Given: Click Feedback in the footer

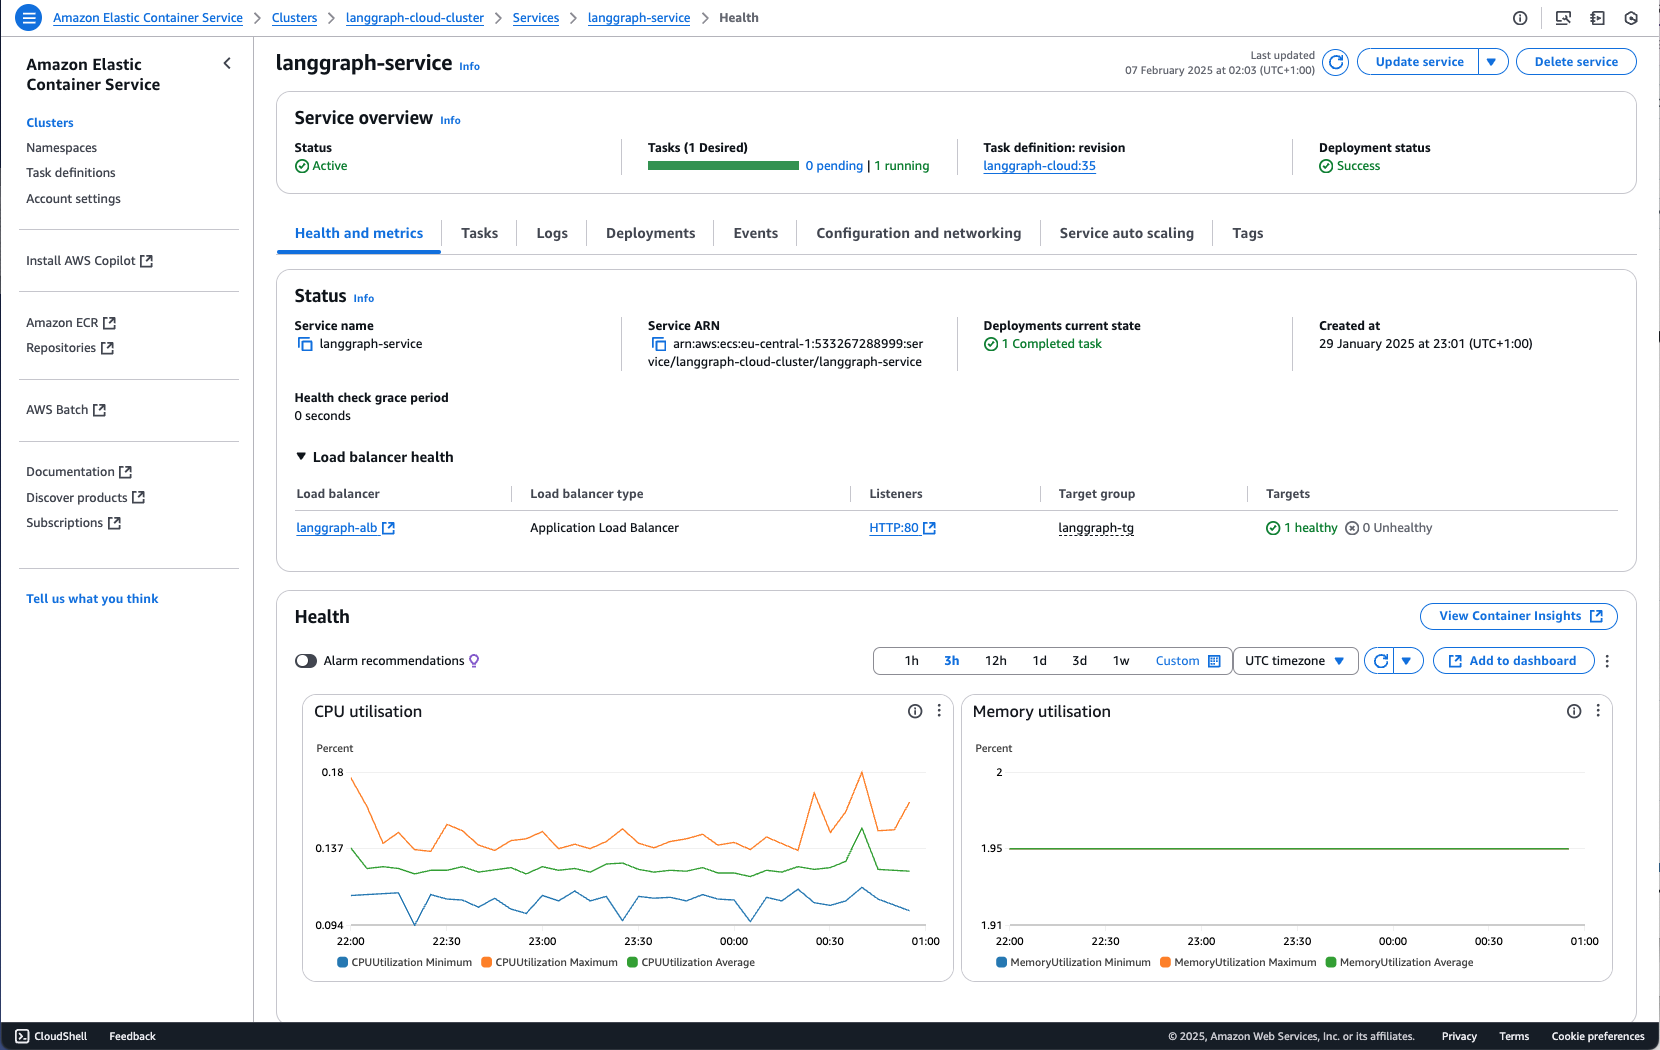Looking at the screenshot, I should [132, 1036].
